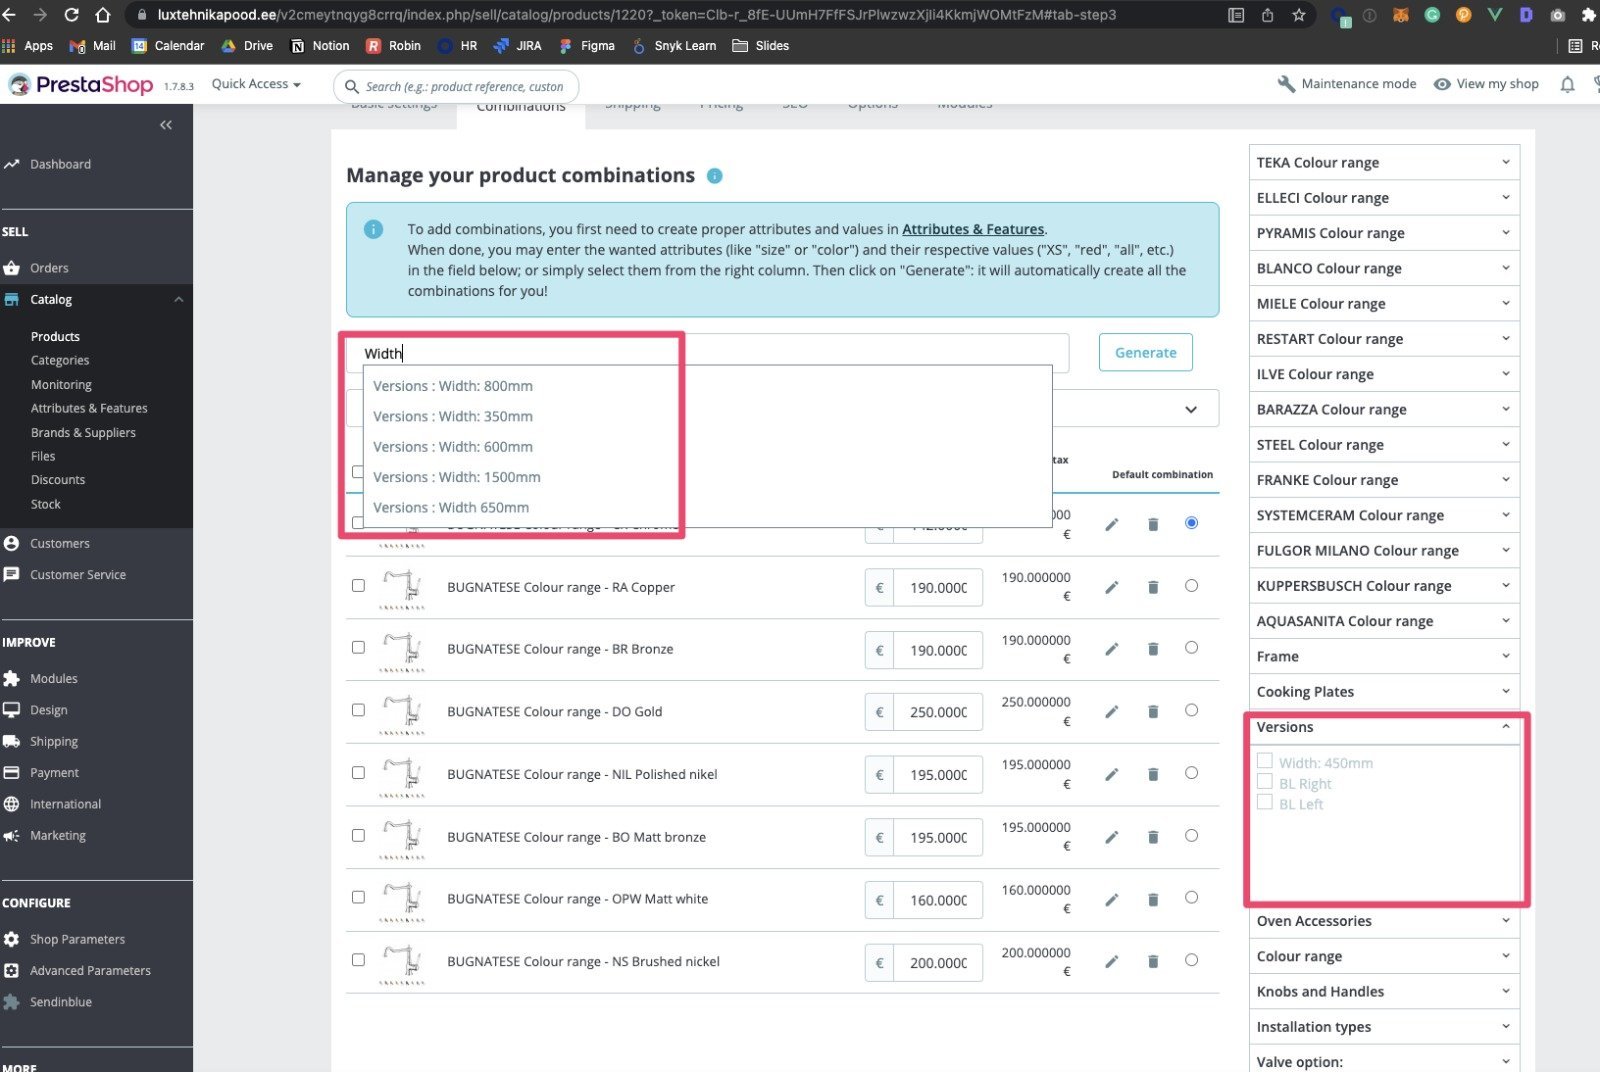
Task: Open Attributes & Features in sidebar
Action: point(89,408)
